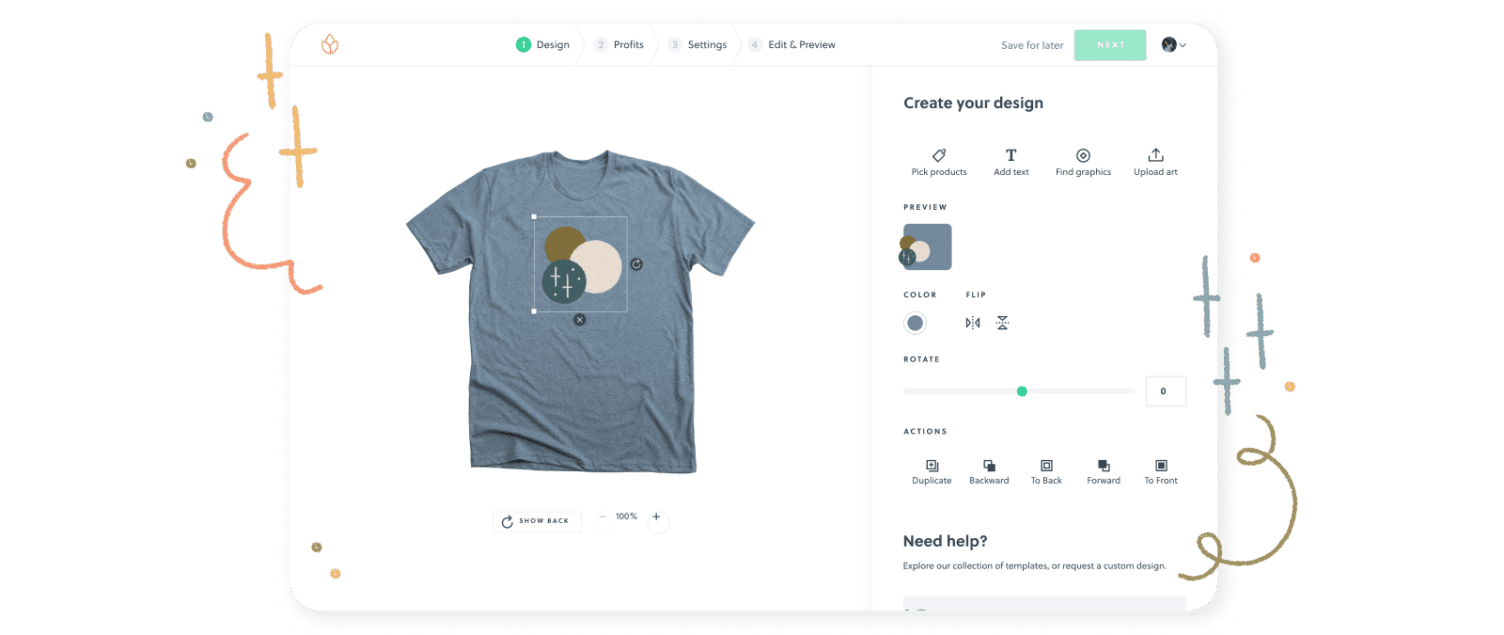Click Save for later link

coord(1032,46)
